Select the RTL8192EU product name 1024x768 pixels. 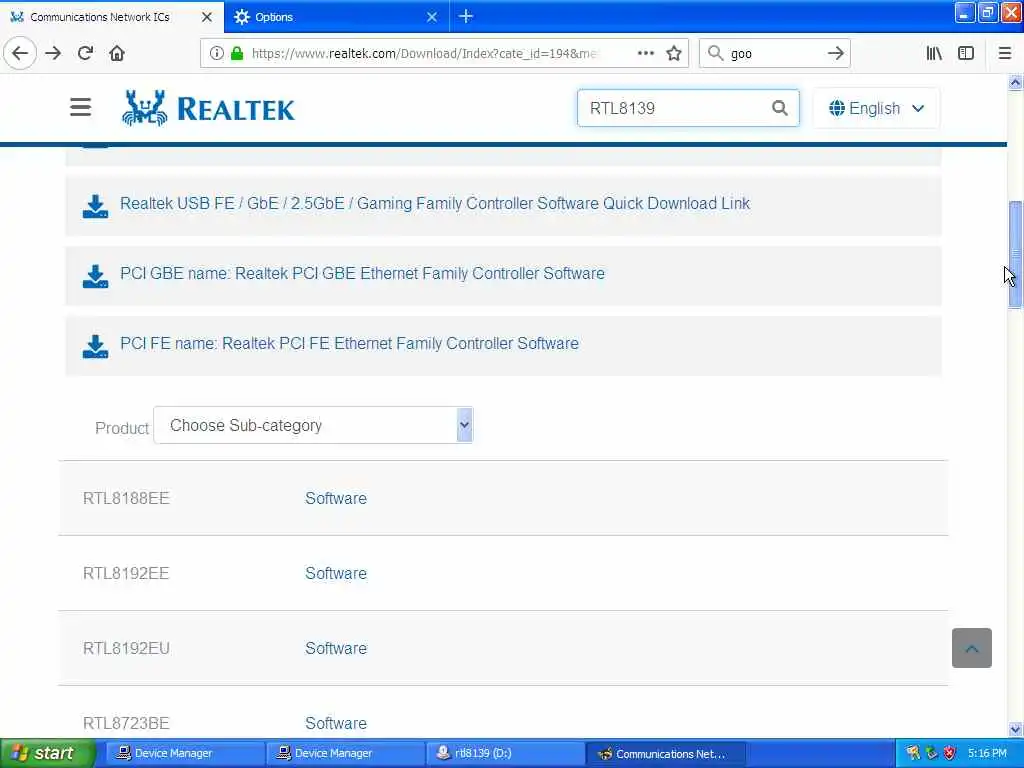click(x=126, y=648)
